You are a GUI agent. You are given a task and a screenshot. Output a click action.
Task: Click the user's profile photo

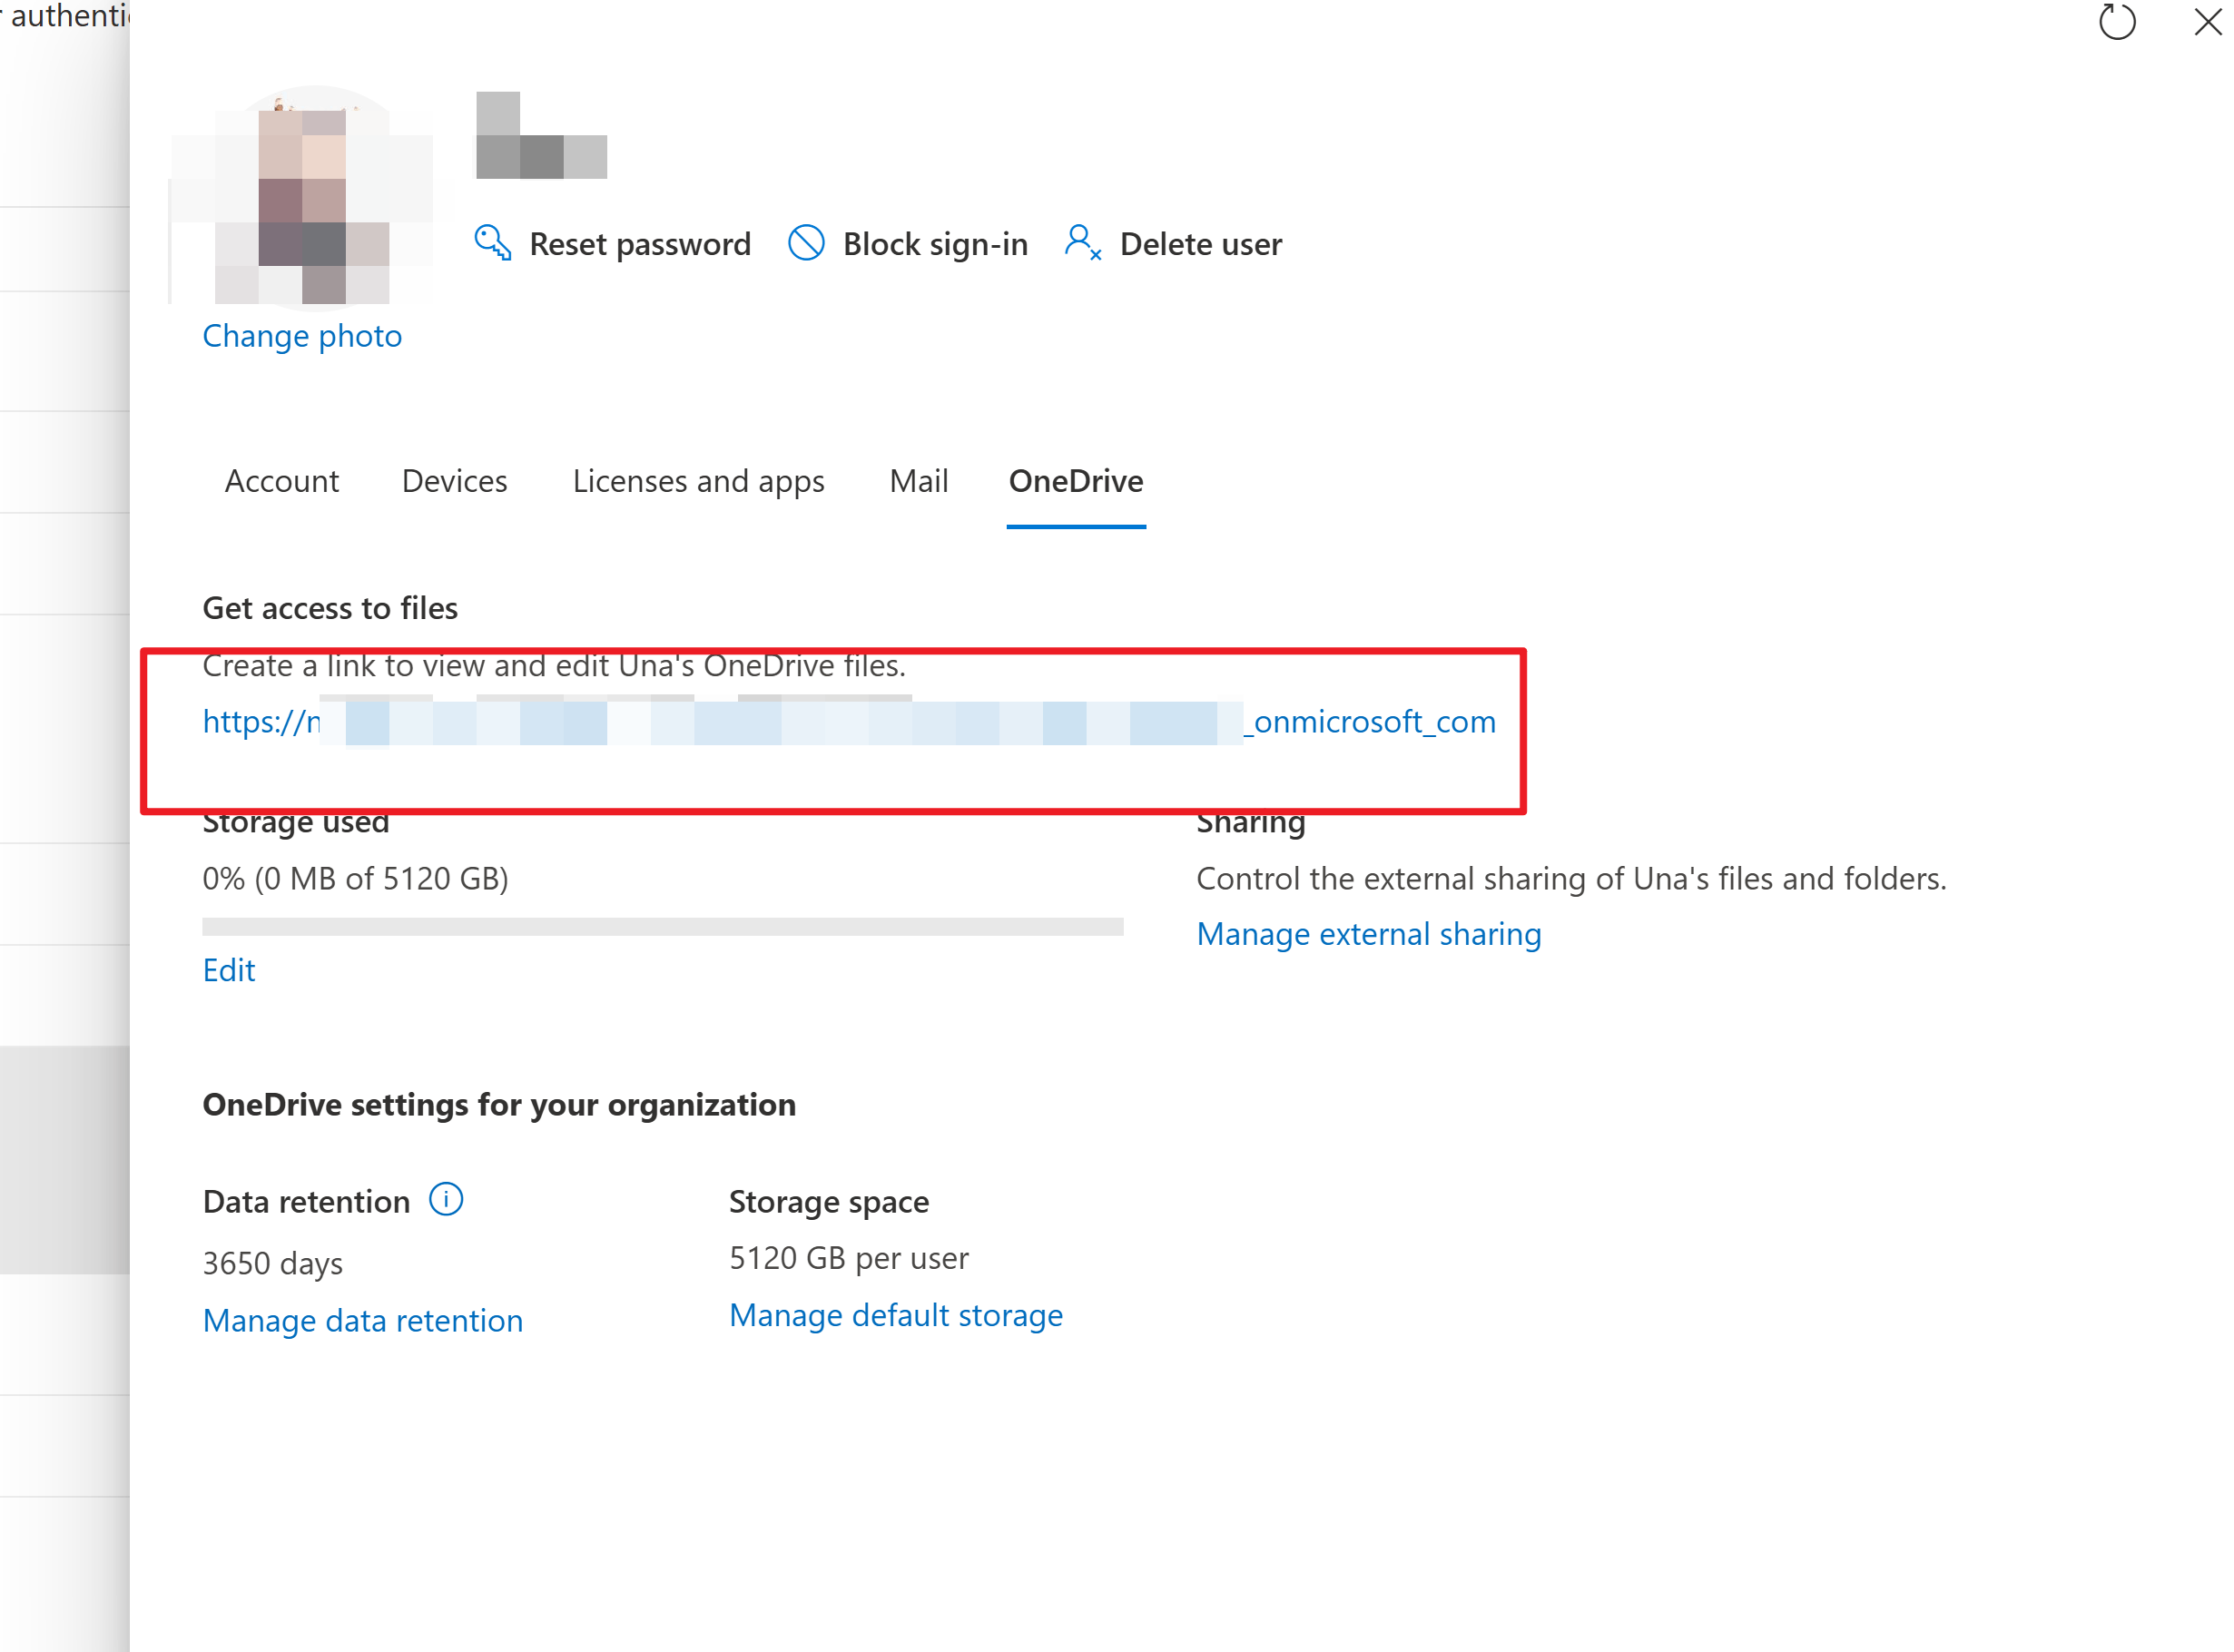[302, 199]
